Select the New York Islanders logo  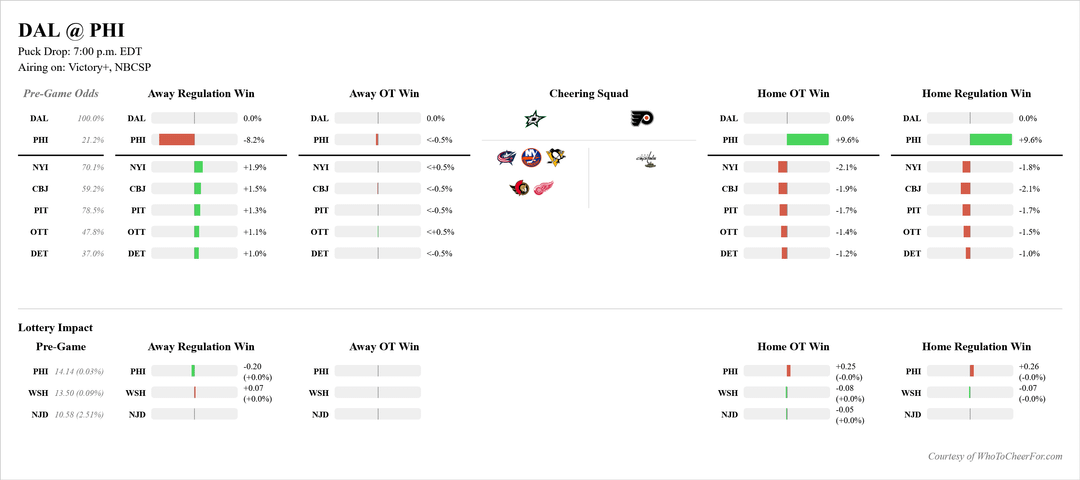click(x=531, y=158)
